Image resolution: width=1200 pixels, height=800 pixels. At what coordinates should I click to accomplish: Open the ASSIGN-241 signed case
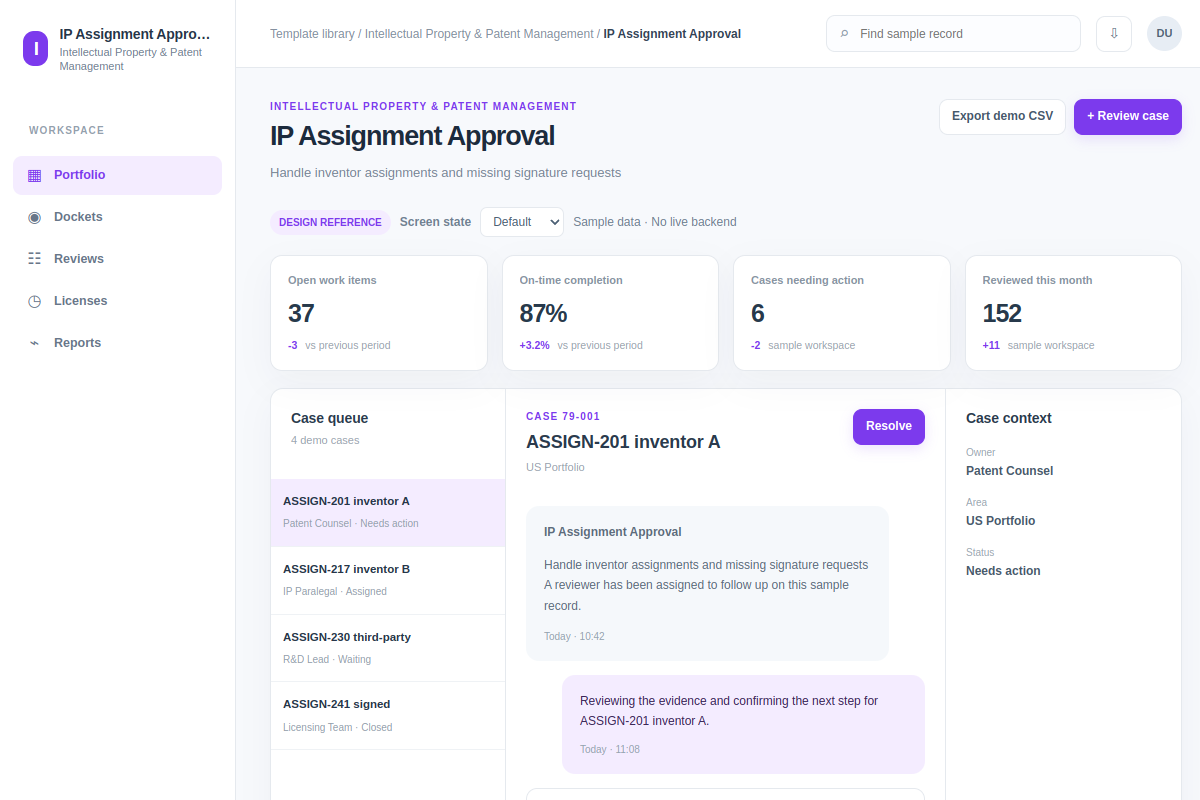(388, 716)
